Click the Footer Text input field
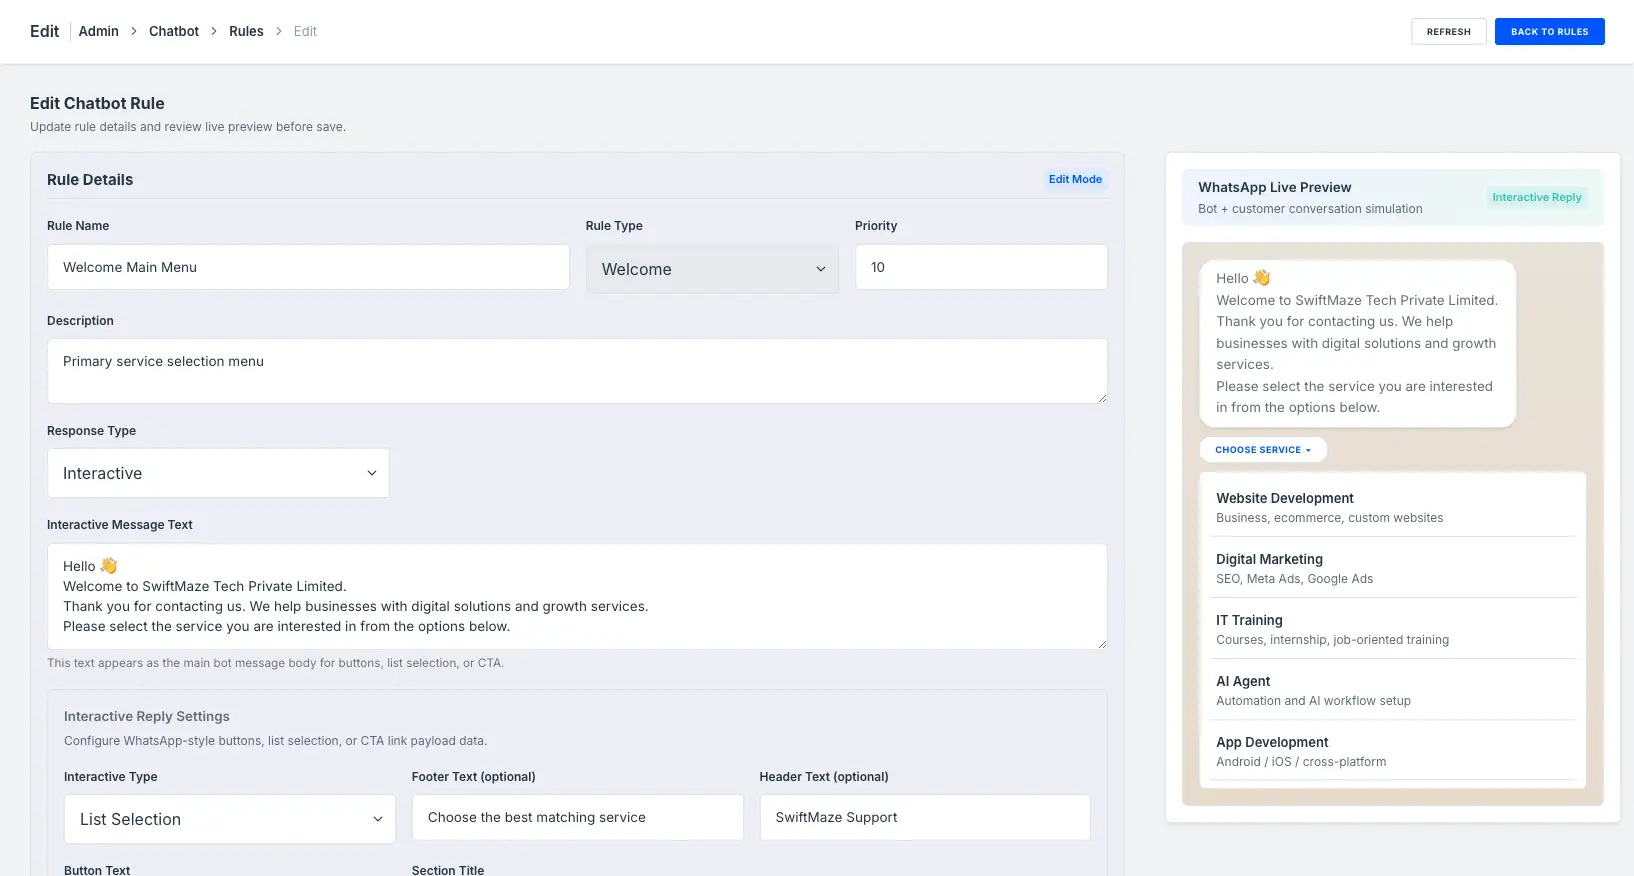Viewport: 1634px width, 876px height. tap(578, 817)
